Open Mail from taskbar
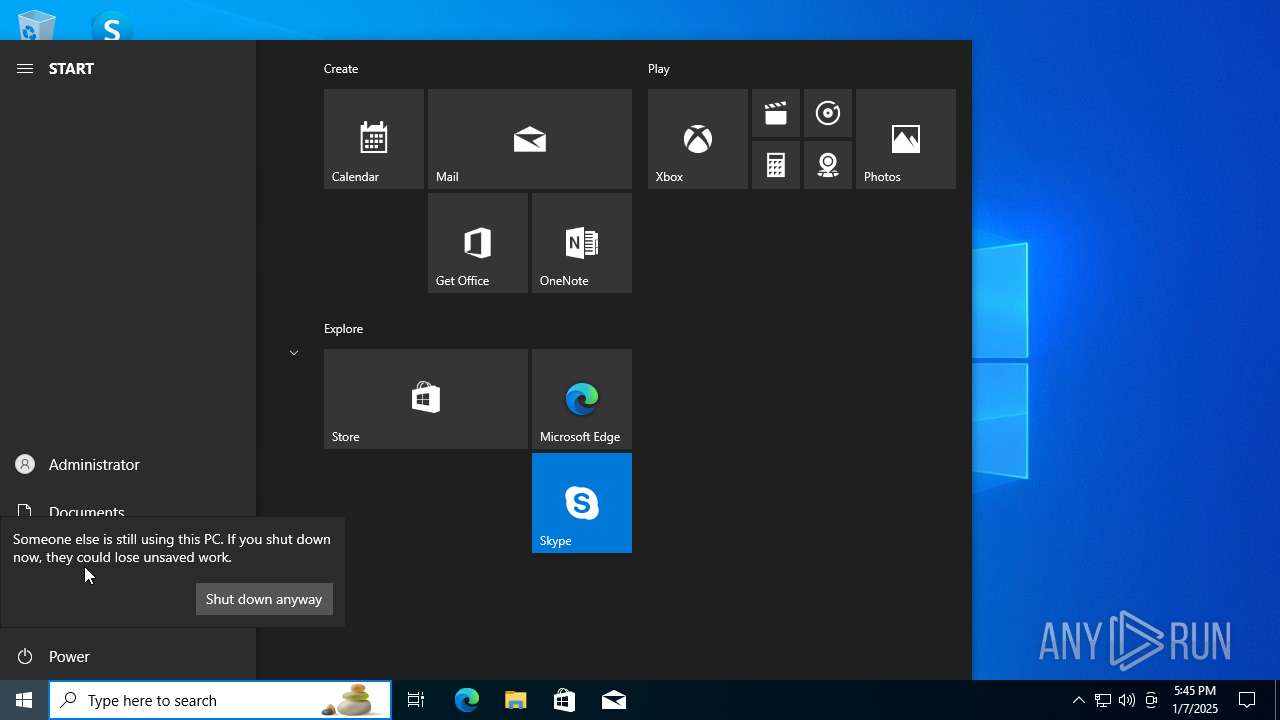Image resolution: width=1280 pixels, height=720 pixels. click(x=614, y=700)
